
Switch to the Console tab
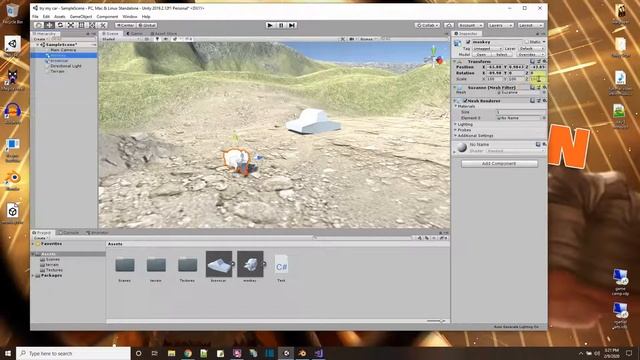click(x=69, y=233)
